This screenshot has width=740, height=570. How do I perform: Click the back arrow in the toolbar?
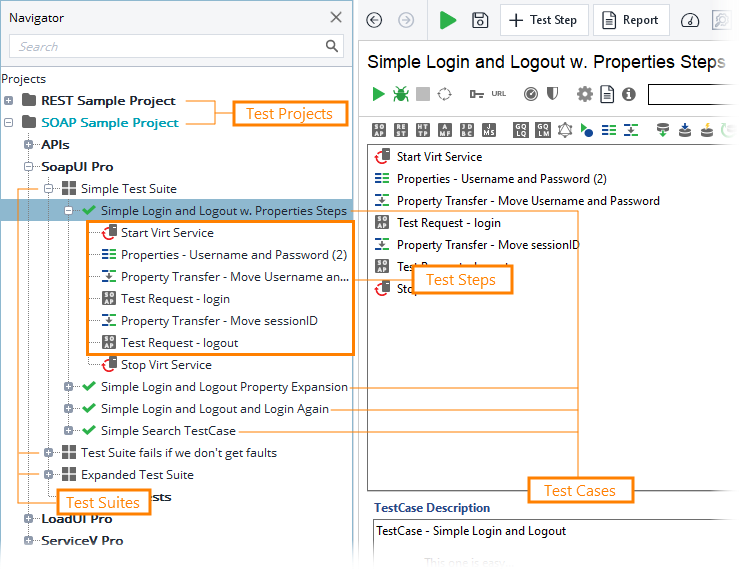coord(374,20)
